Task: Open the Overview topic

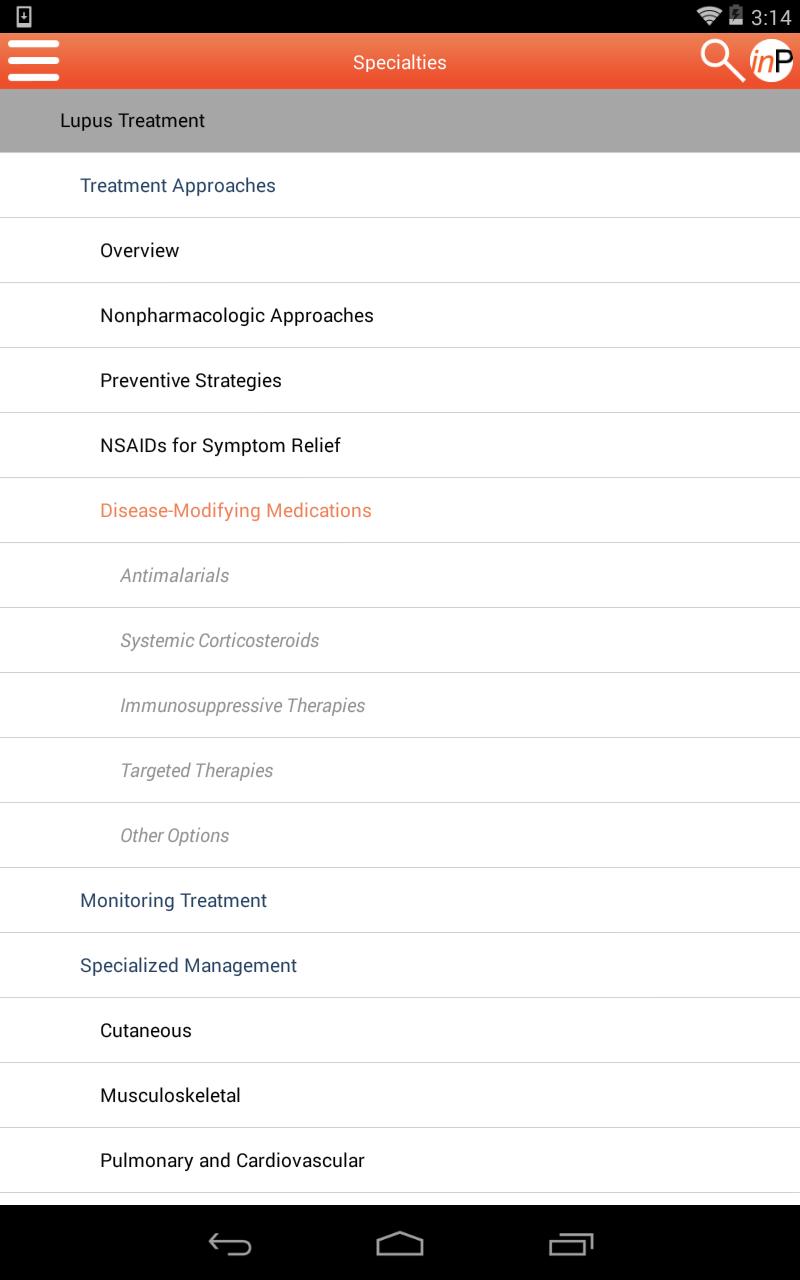Action: coord(140,251)
